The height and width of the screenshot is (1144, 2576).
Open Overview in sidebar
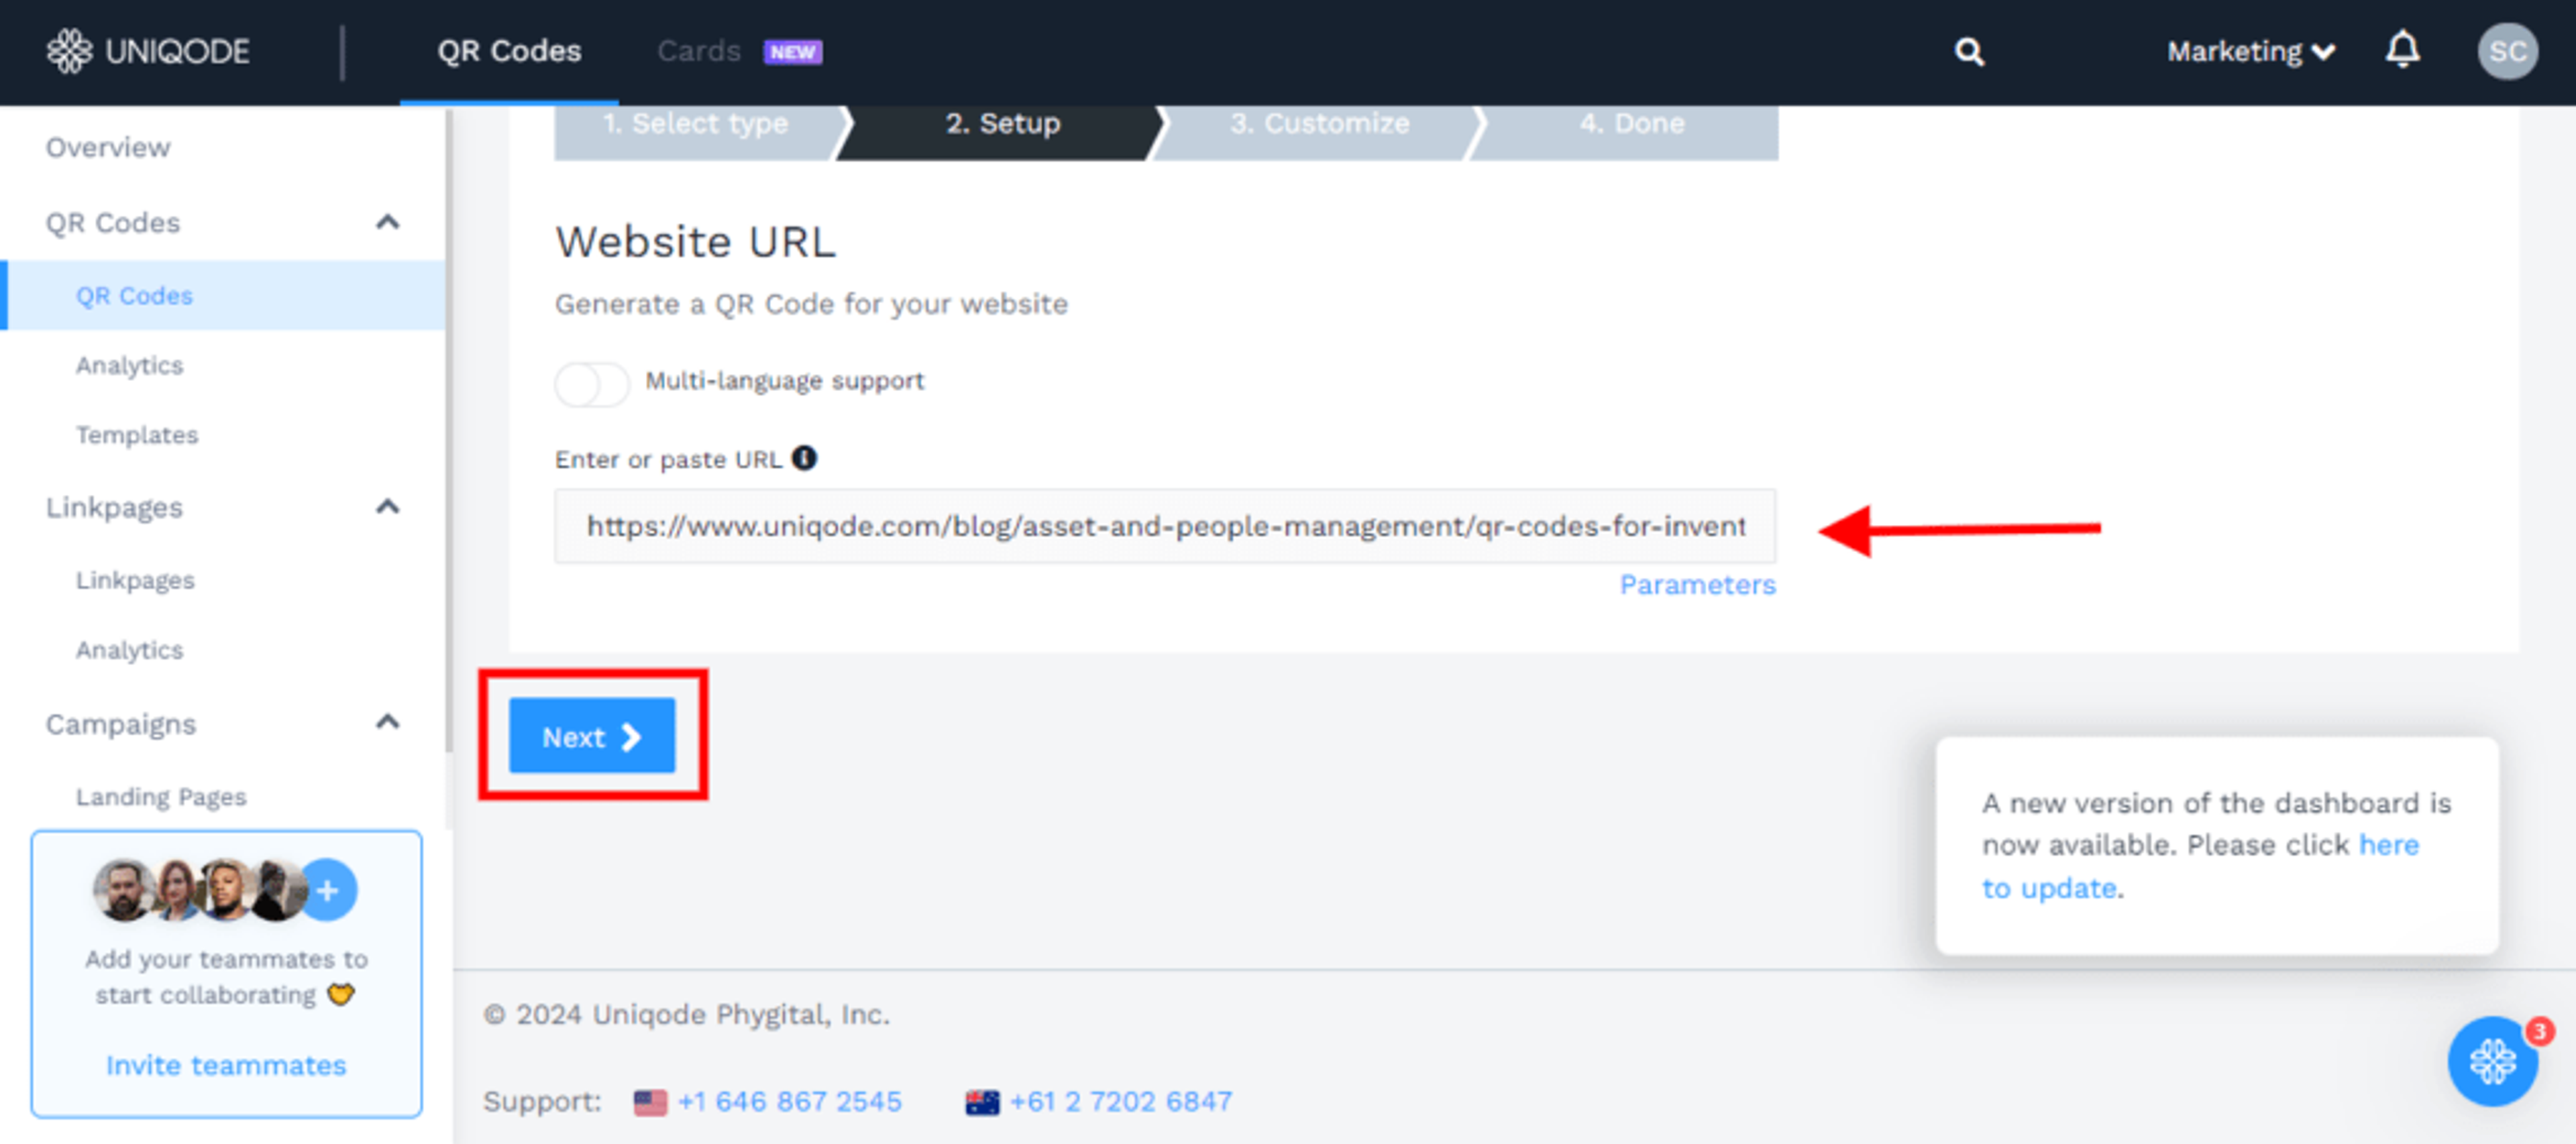108,148
